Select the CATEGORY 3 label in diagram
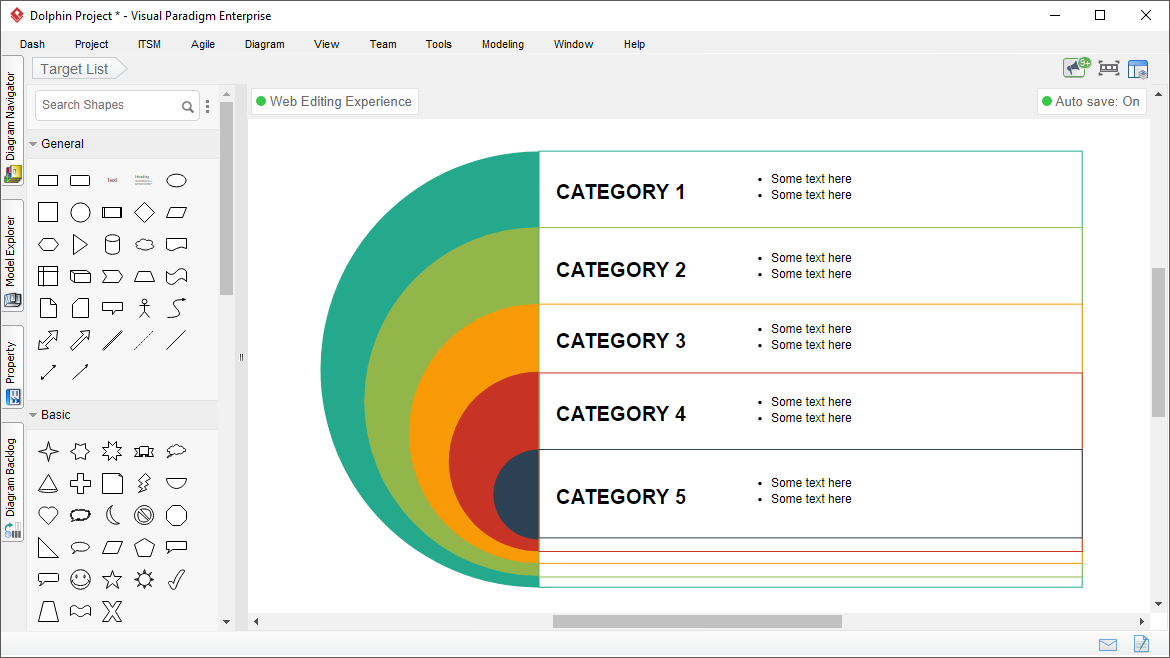Screen dimensions: 1170x658 pyautogui.click(x=620, y=341)
